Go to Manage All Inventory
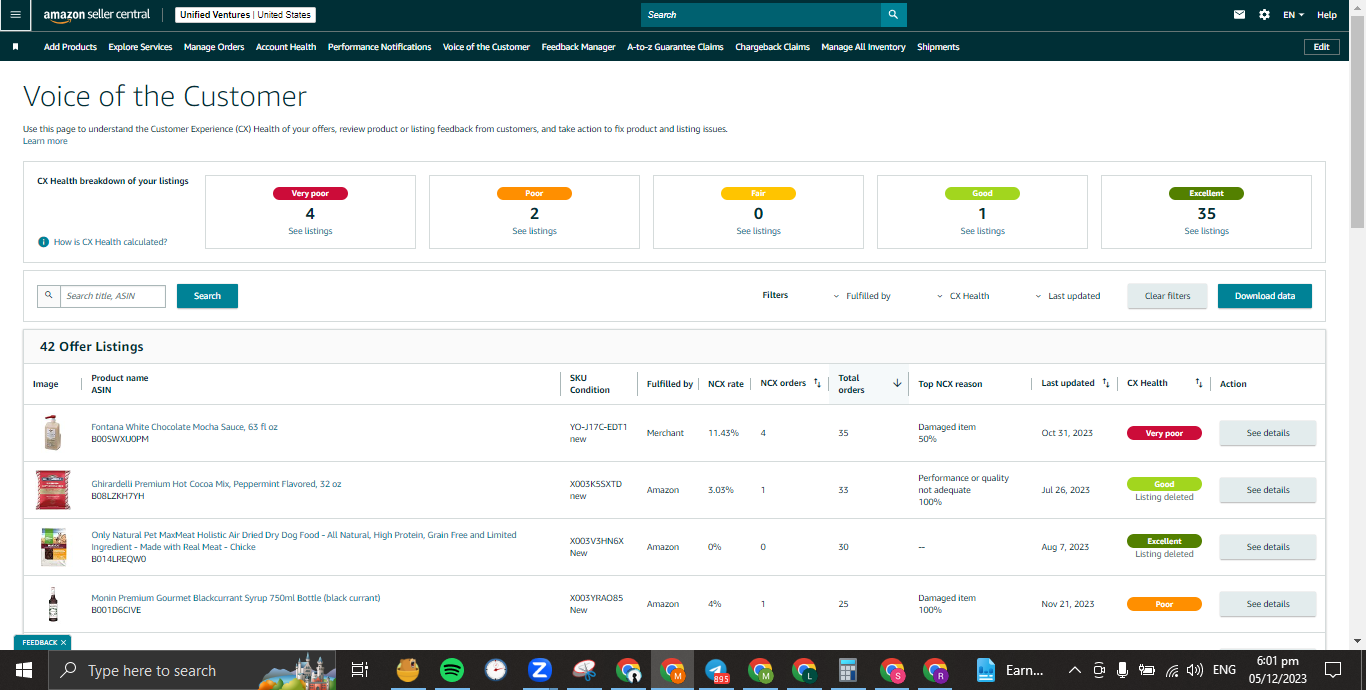Image resolution: width=1366 pixels, height=690 pixels. click(x=864, y=47)
